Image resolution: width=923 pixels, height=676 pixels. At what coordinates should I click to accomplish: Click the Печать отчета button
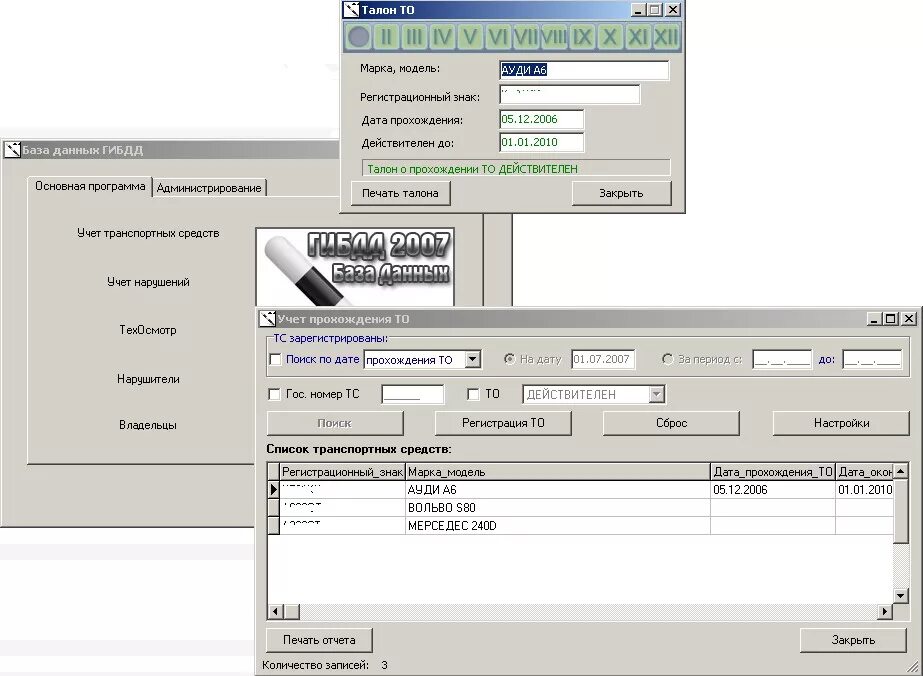[x=319, y=640]
